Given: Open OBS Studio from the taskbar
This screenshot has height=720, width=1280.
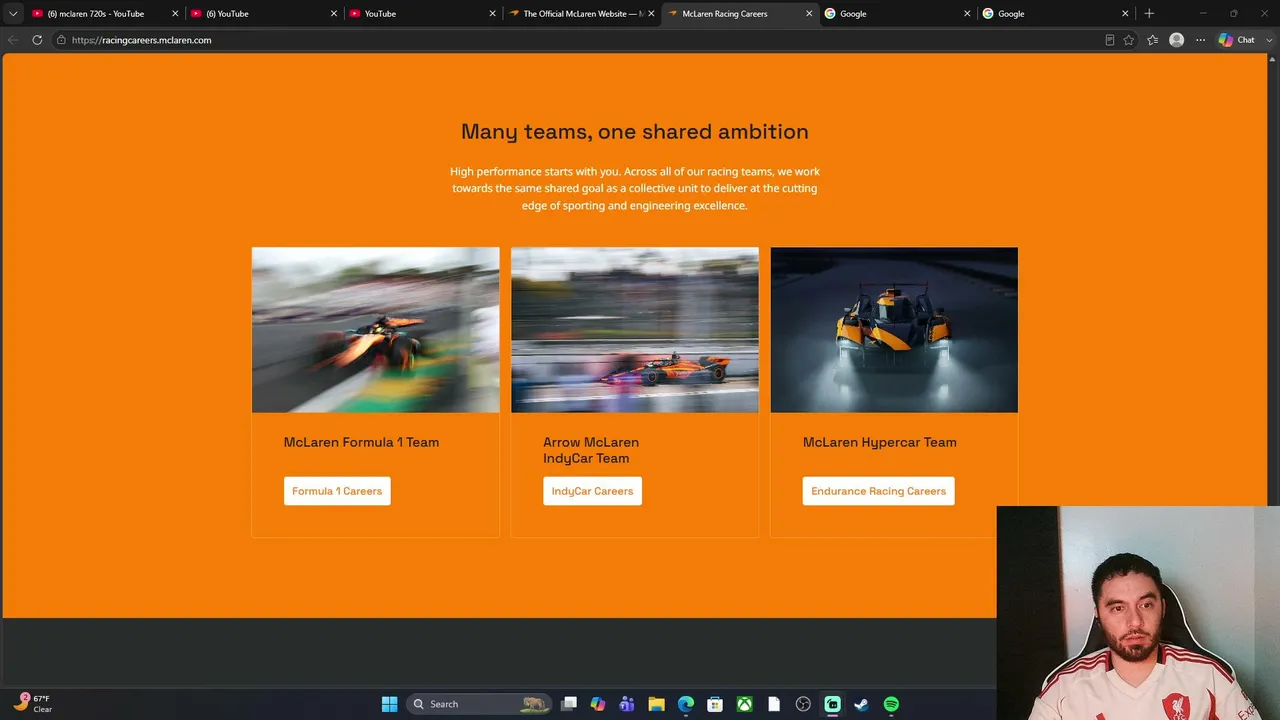Looking at the screenshot, I should 803,704.
